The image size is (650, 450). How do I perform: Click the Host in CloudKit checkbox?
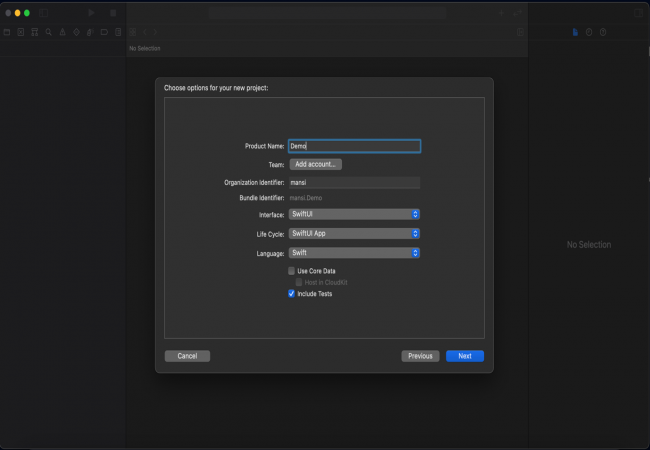[299, 282]
